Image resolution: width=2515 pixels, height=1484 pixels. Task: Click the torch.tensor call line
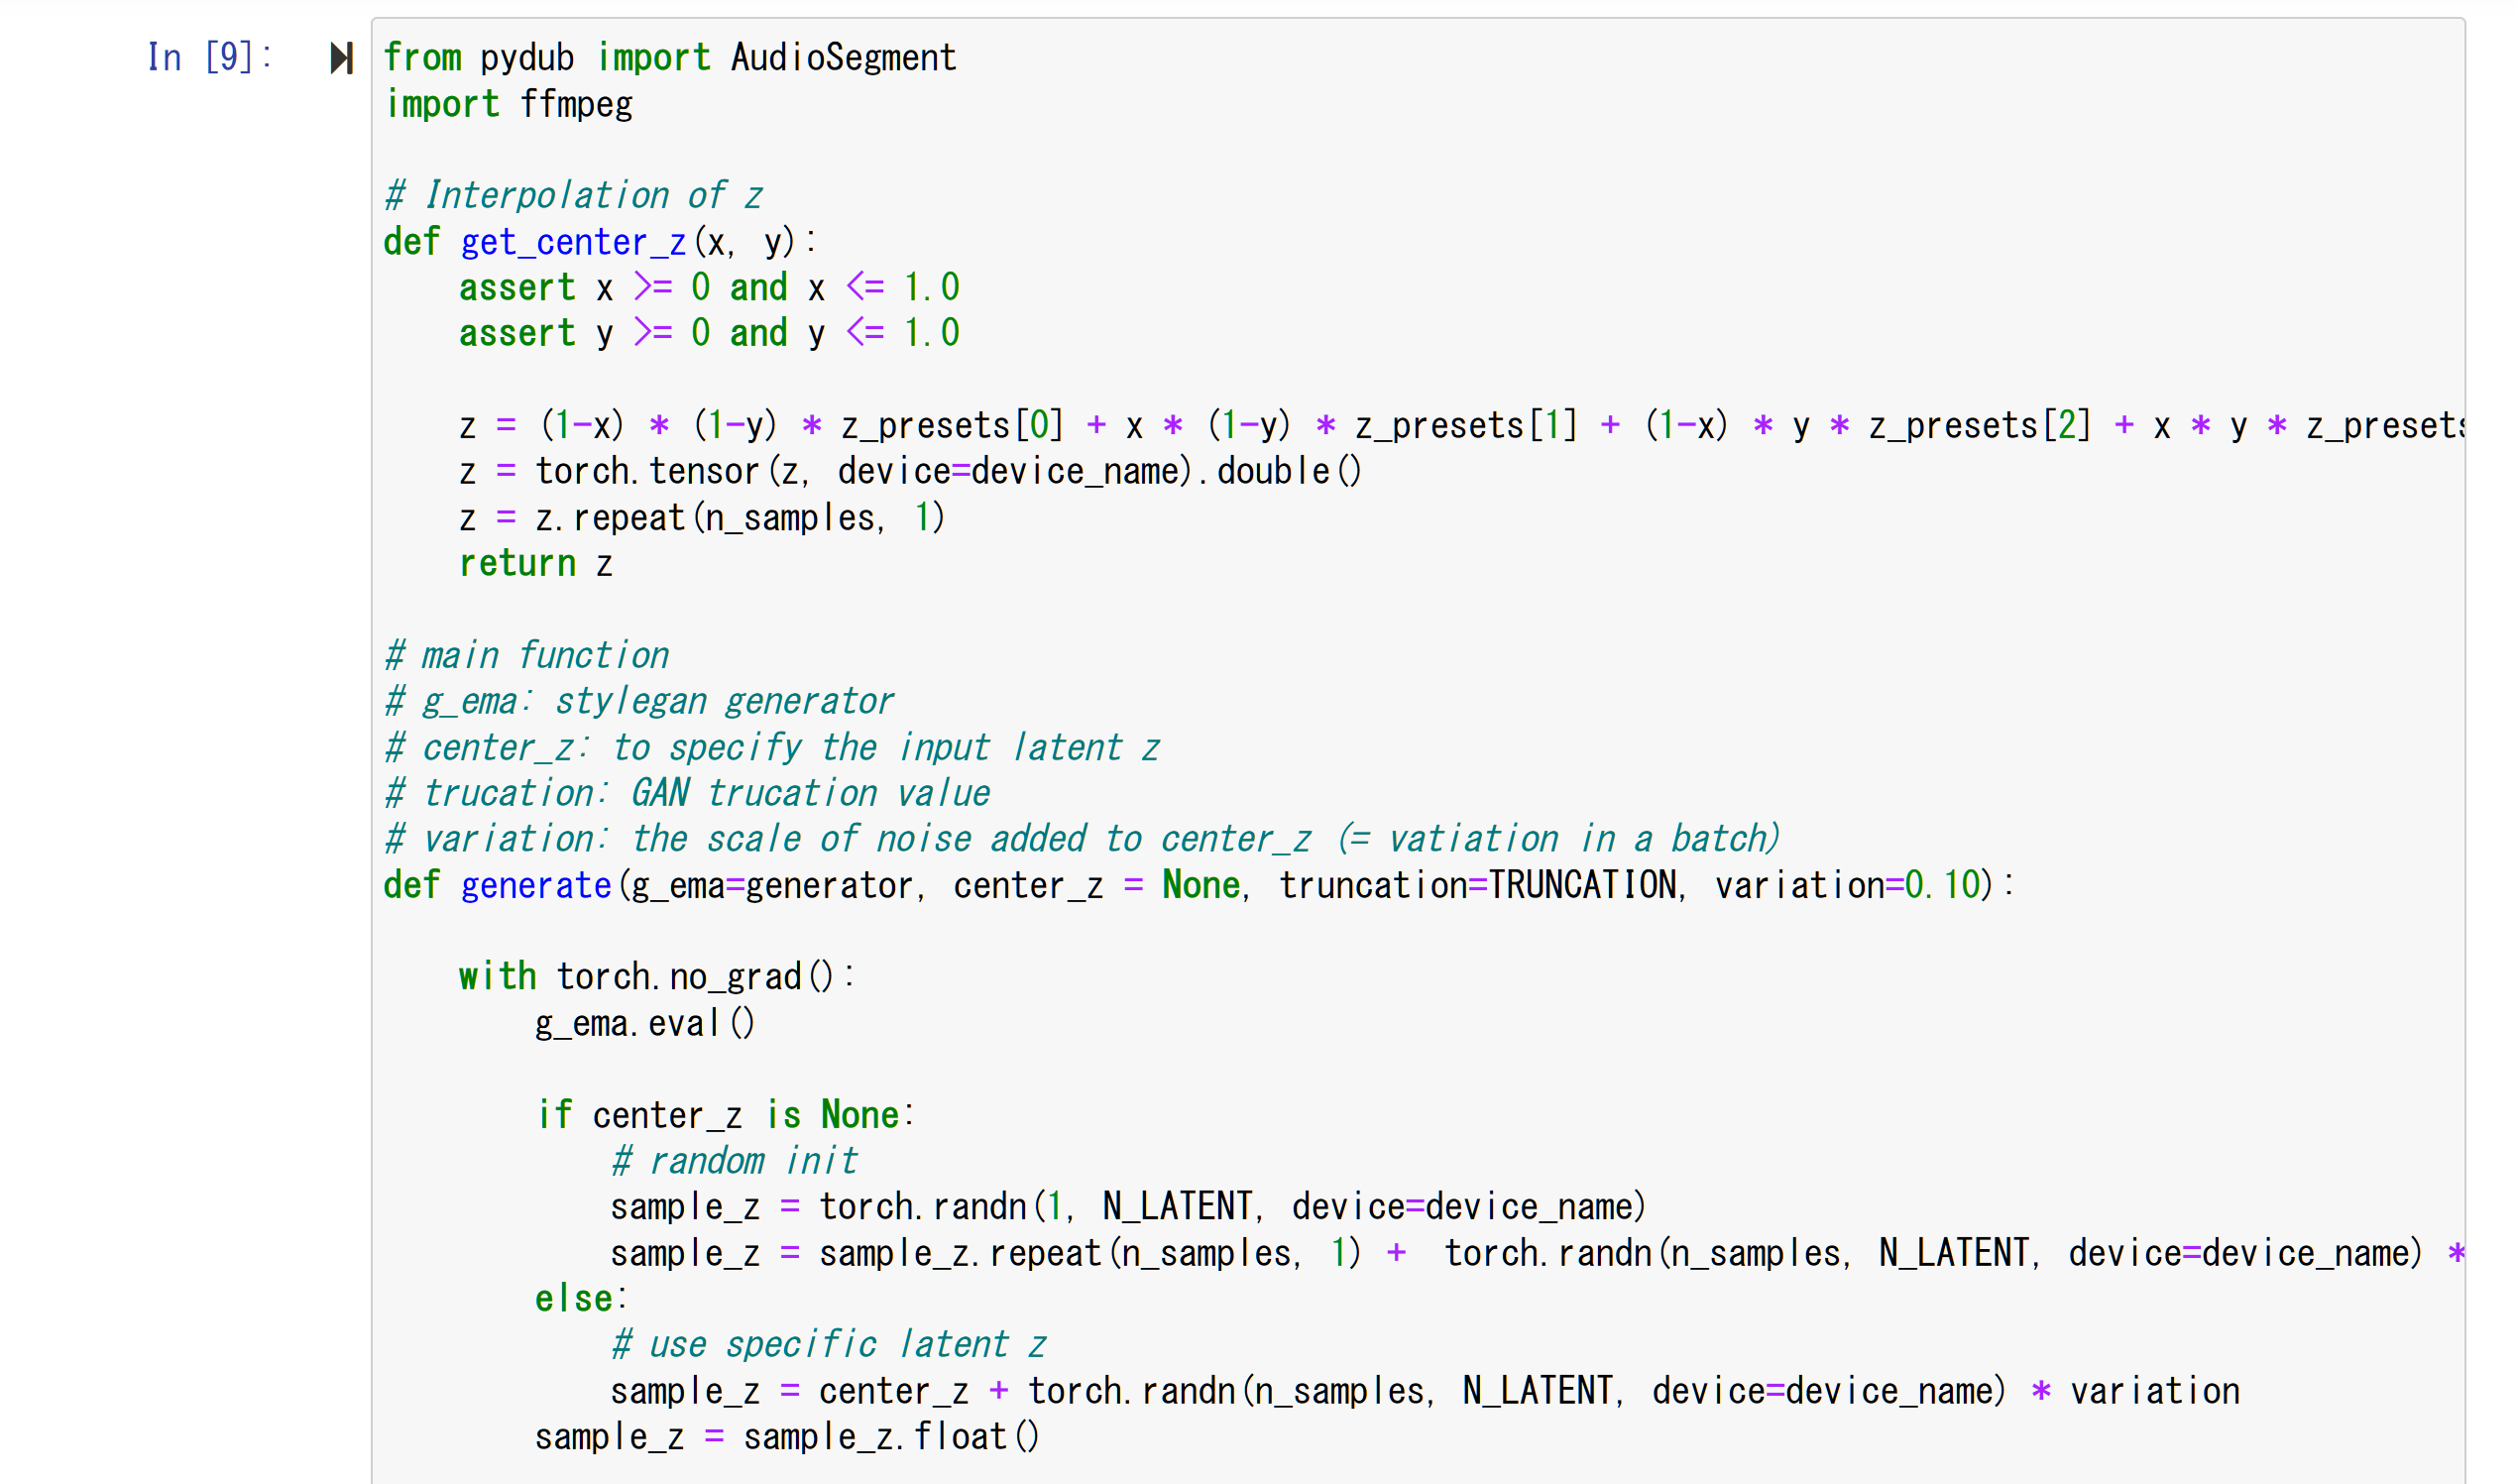[x=910, y=472]
